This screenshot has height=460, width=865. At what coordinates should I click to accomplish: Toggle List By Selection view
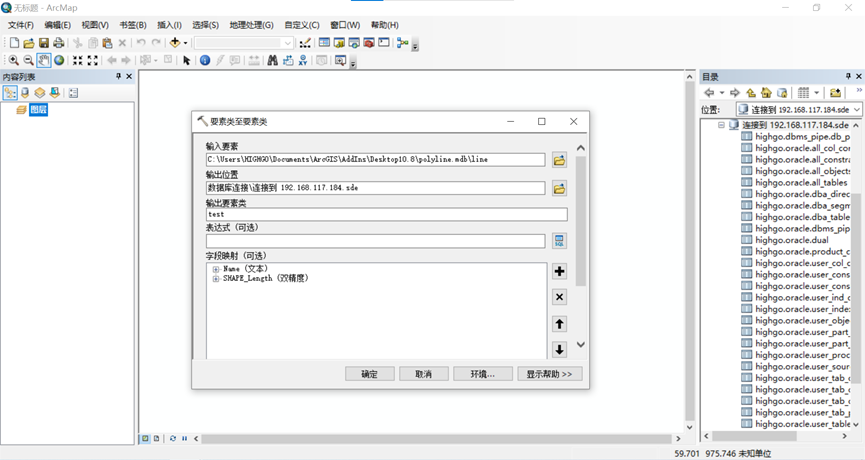point(55,93)
